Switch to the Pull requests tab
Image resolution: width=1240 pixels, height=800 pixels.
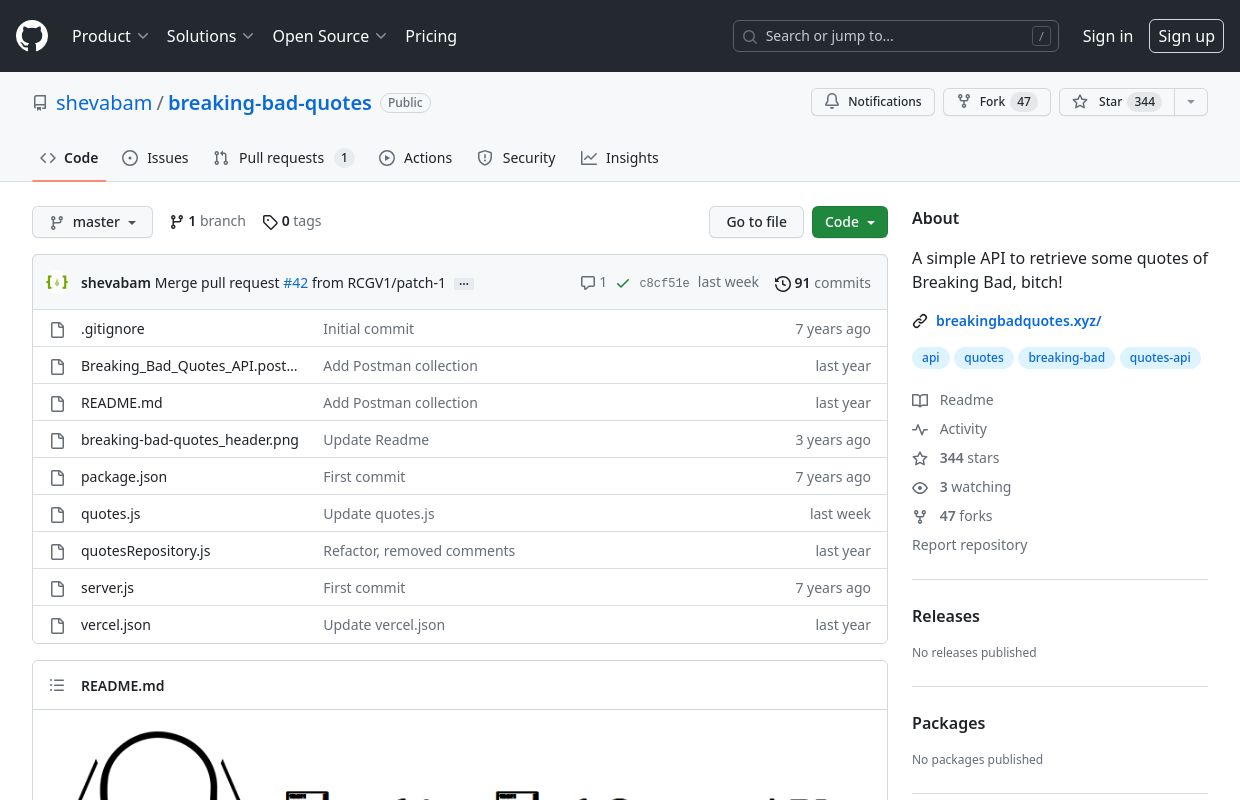tap(284, 158)
